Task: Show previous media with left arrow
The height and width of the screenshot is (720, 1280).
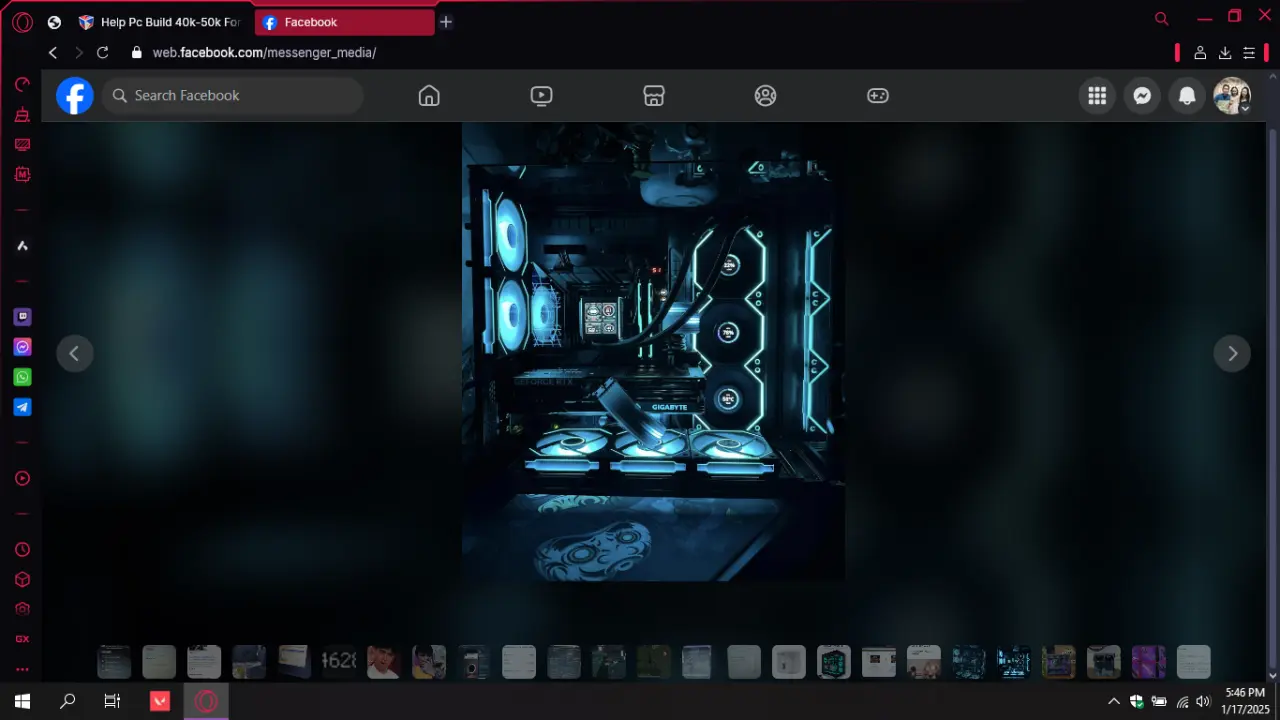Action: coord(74,353)
